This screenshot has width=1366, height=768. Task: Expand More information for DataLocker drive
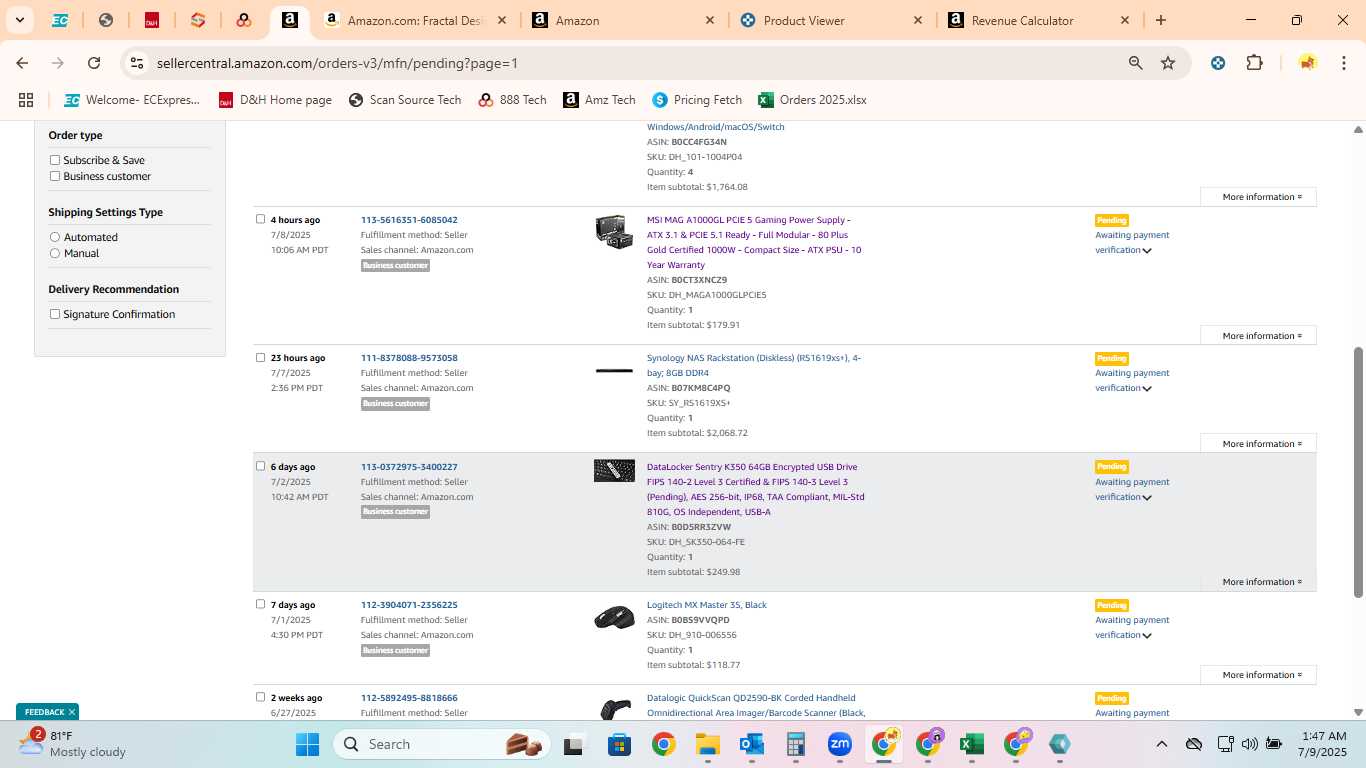(1258, 582)
